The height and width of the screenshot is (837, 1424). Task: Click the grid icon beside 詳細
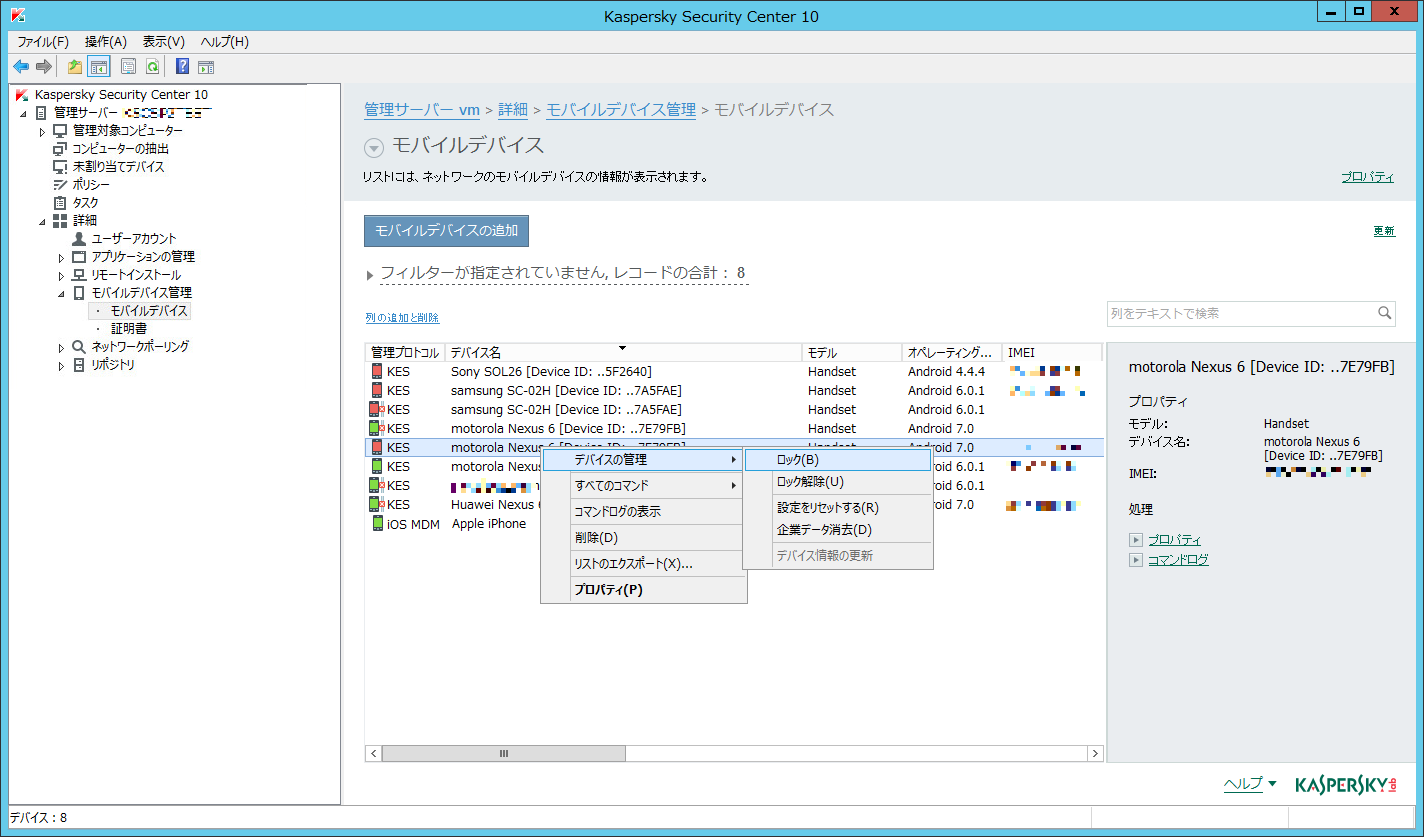[60, 221]
